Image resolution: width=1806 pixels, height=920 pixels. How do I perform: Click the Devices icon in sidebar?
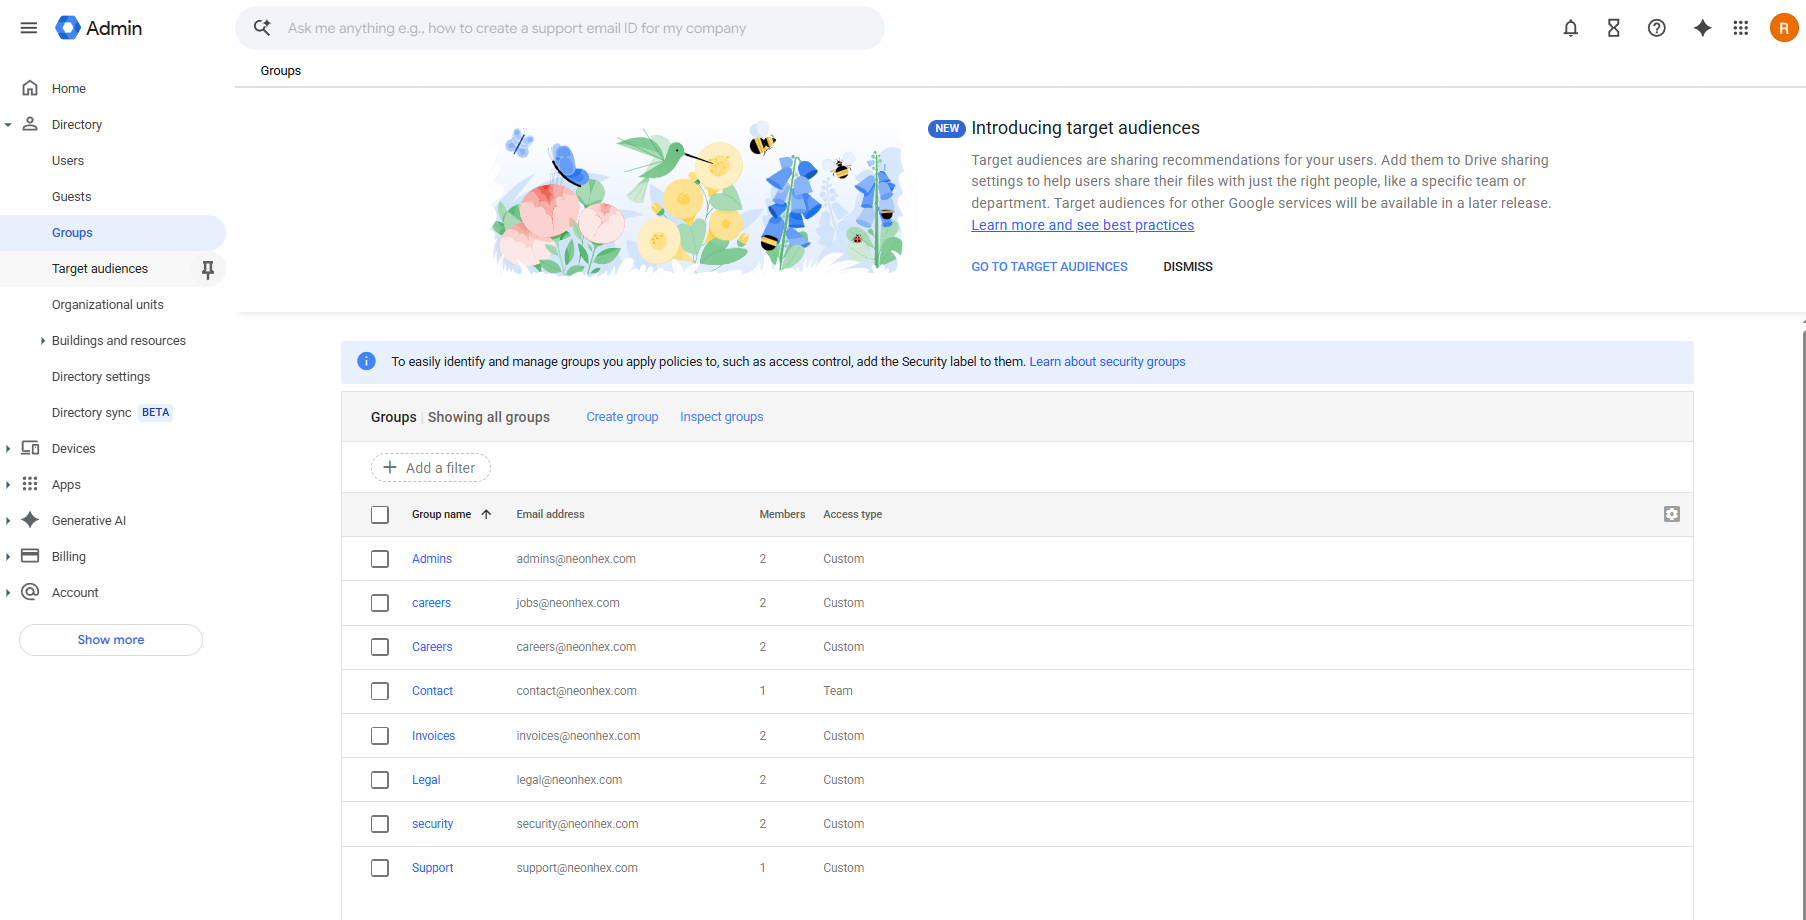(30, 448)
